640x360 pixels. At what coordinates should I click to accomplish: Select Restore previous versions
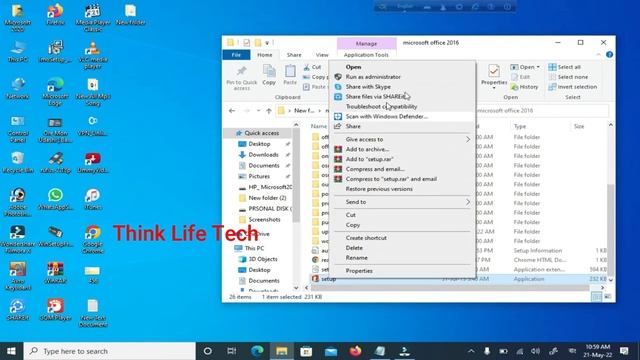pyautogui.click(x=379, y=189)
